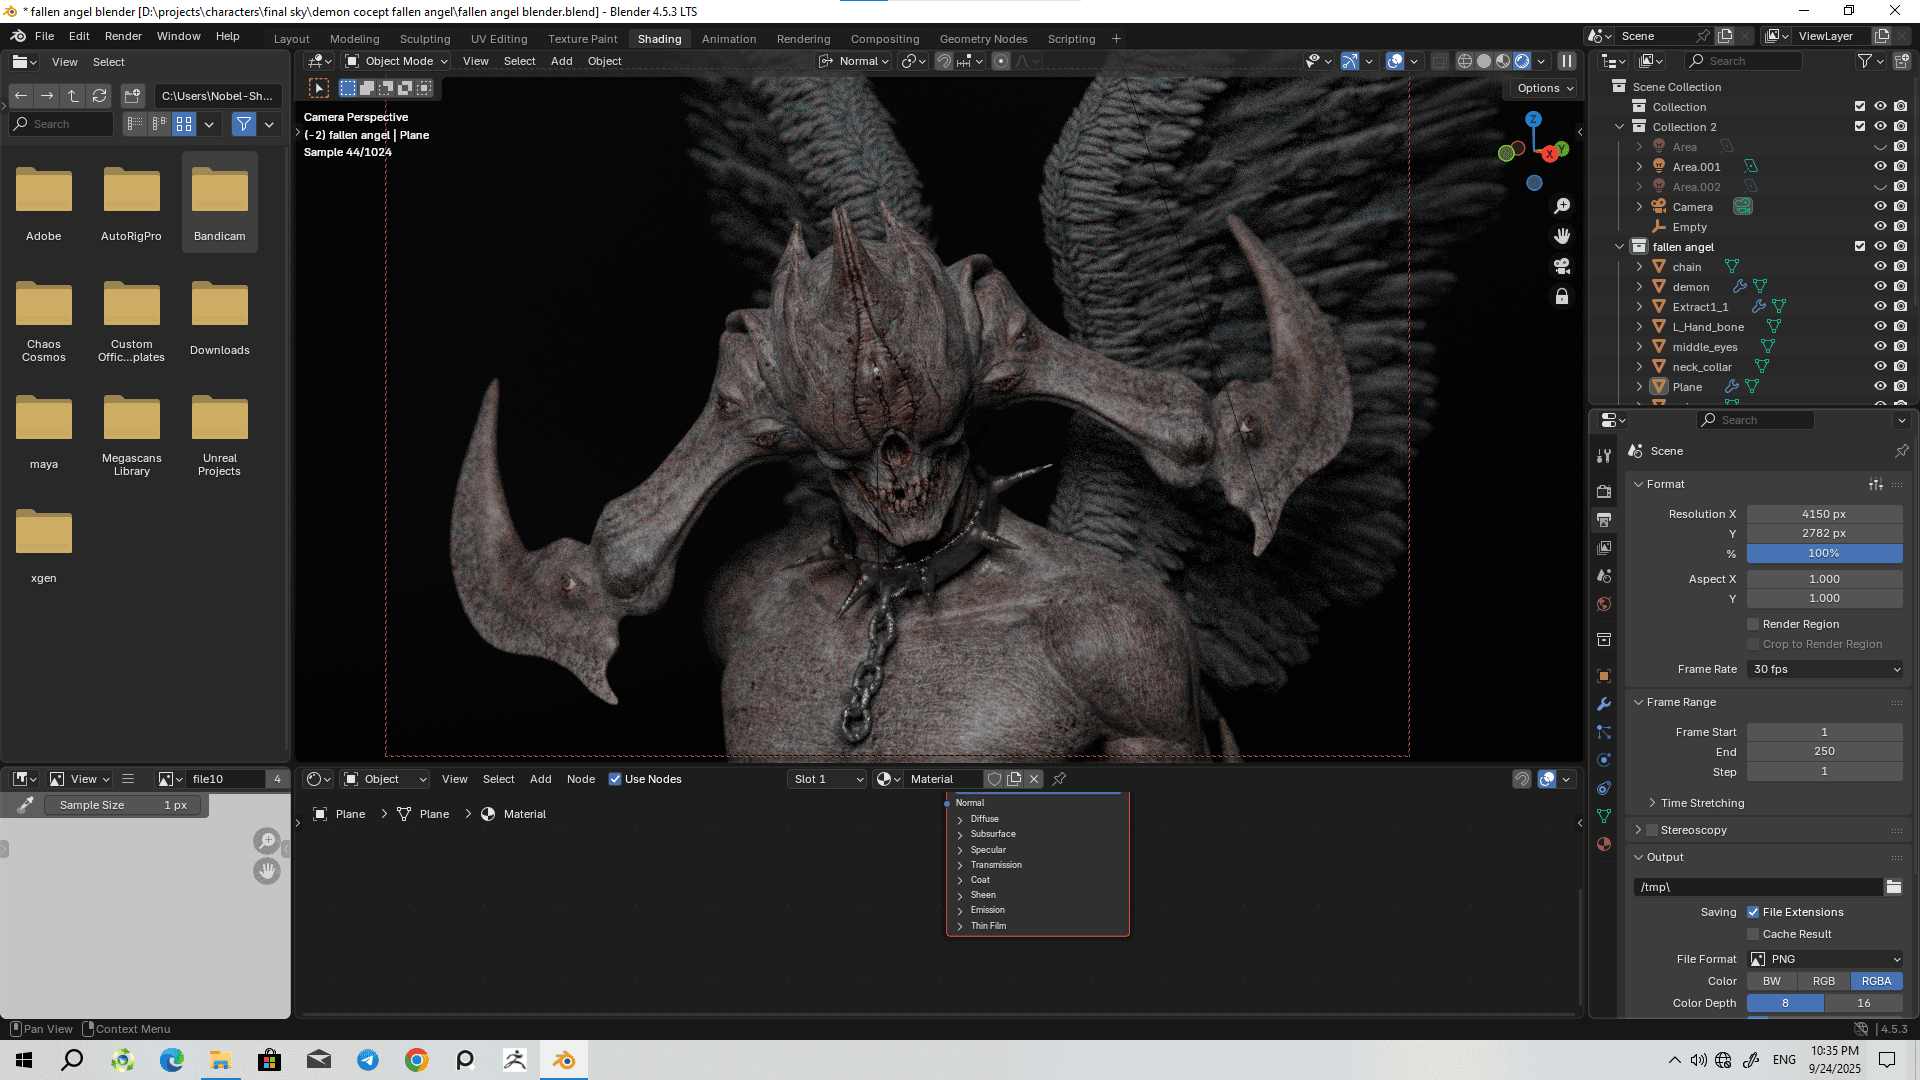This screenshot has height=1080, width=1920.
Task: Open the World properties tab
Action: point(1604,603)
